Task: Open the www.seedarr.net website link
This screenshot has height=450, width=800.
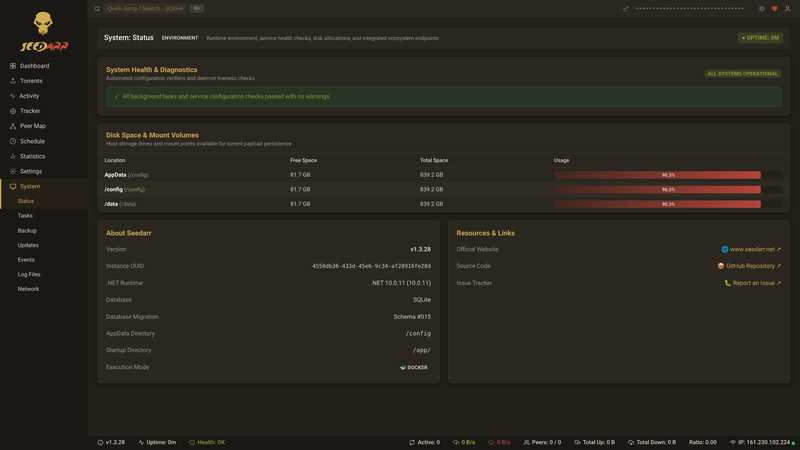Action: coord(751,249)
